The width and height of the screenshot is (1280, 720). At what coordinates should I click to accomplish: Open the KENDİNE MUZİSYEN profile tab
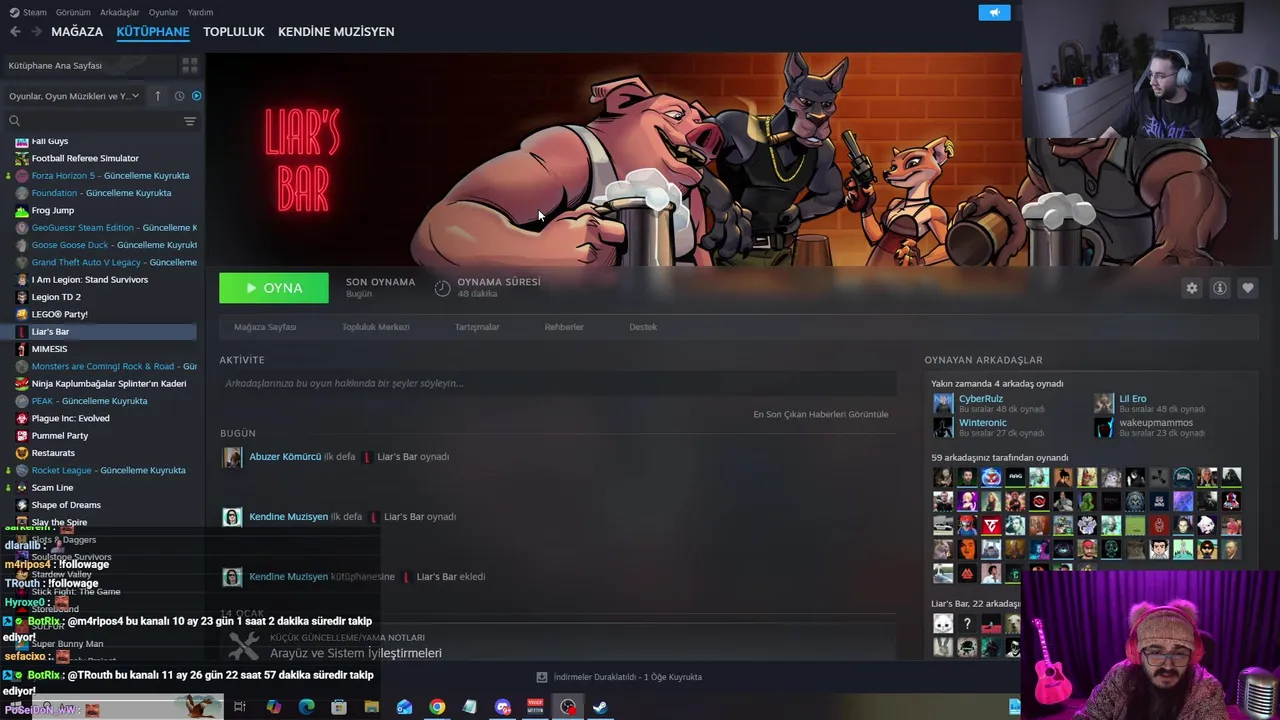[336, 32]
